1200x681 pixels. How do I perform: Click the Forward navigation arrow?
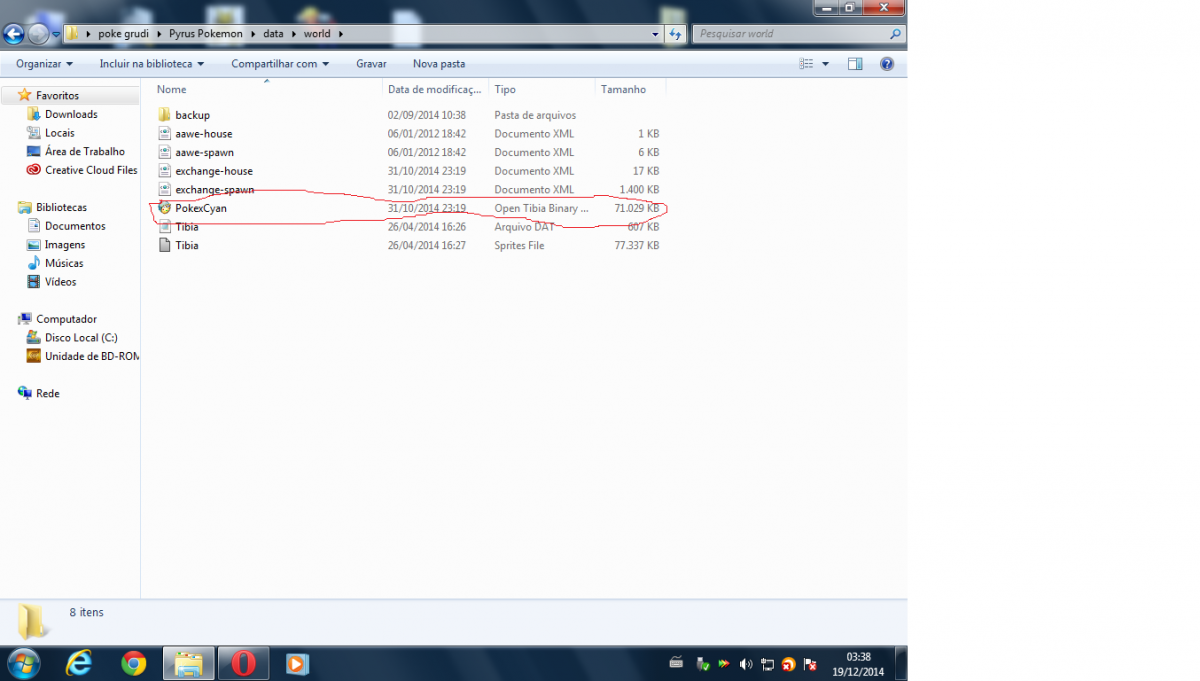point(39,34)
